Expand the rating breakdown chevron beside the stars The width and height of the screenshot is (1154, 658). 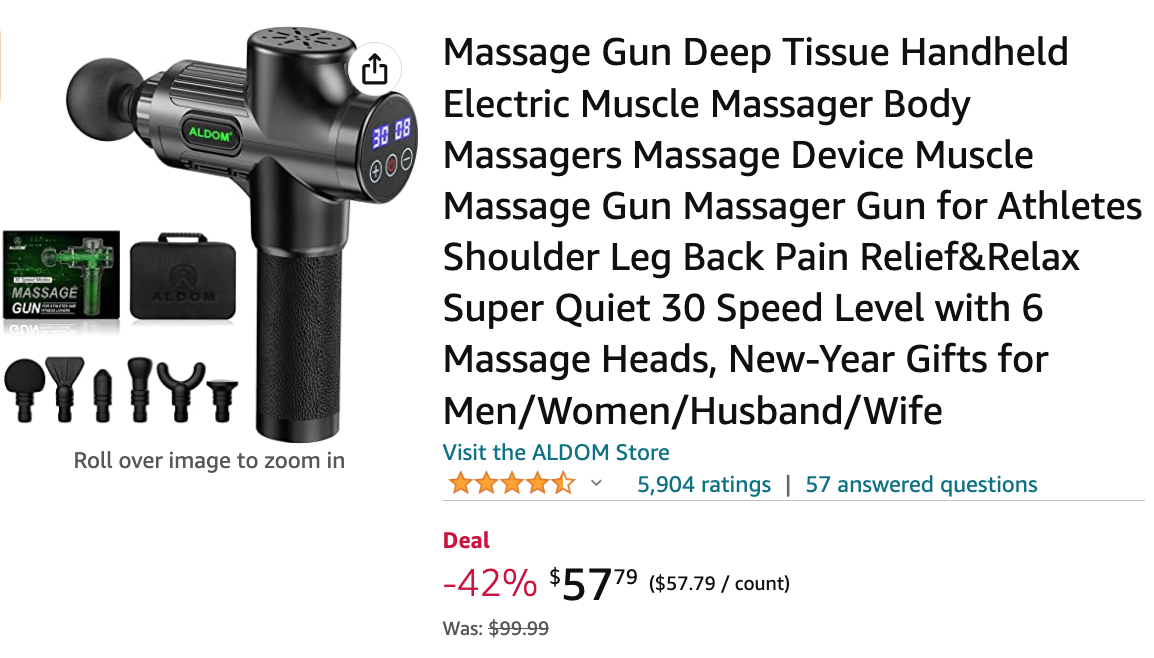click(x=597, y=484)
